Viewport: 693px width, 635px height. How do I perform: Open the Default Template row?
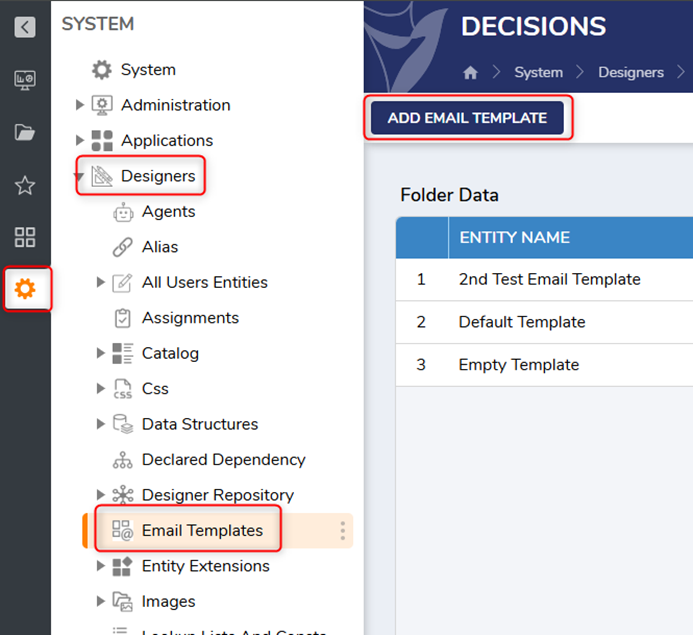coord(522,322)
